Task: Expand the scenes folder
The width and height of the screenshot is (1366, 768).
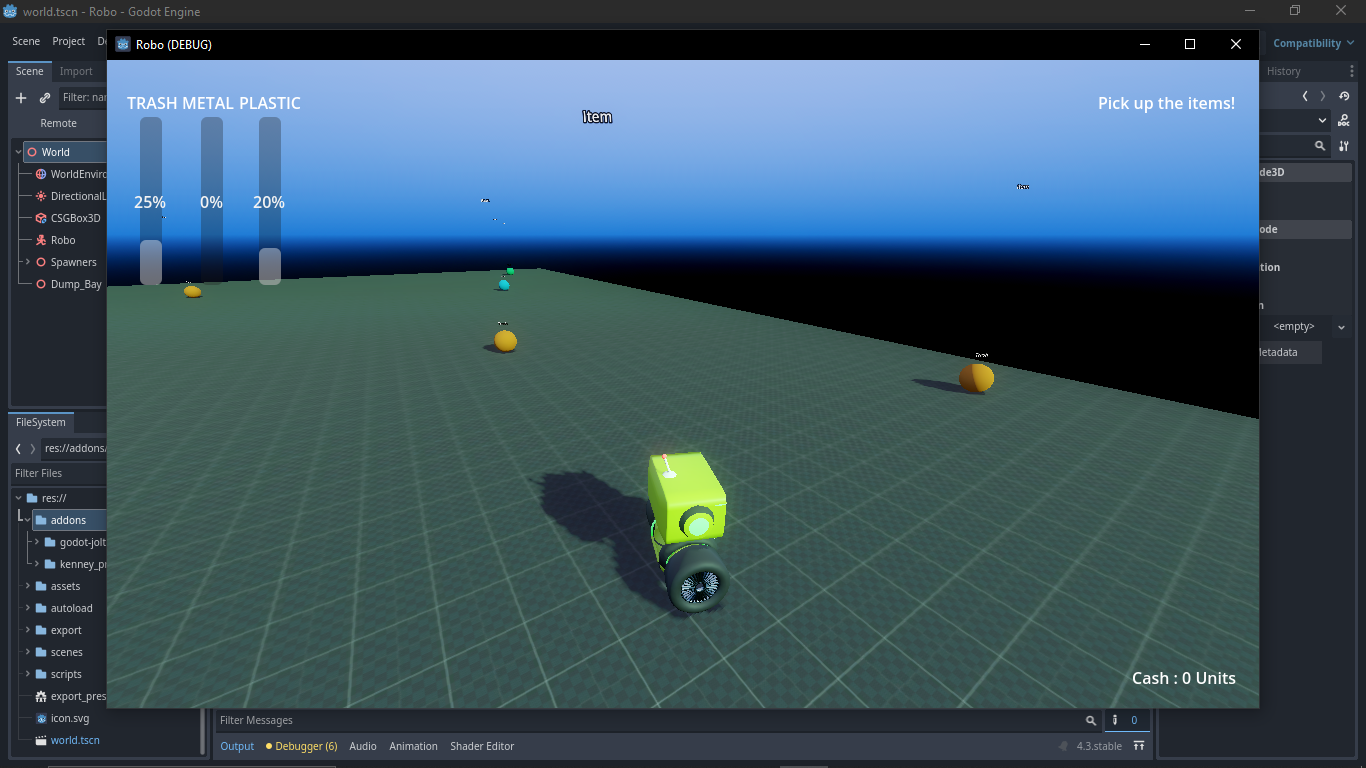Action: (28, 652)
